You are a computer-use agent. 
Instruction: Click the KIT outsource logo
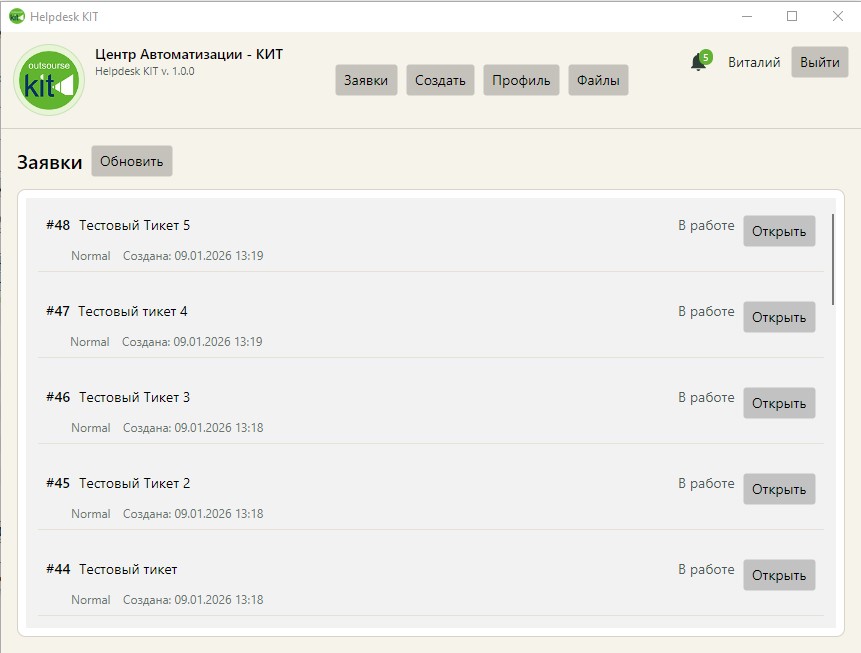pos(48,80)
